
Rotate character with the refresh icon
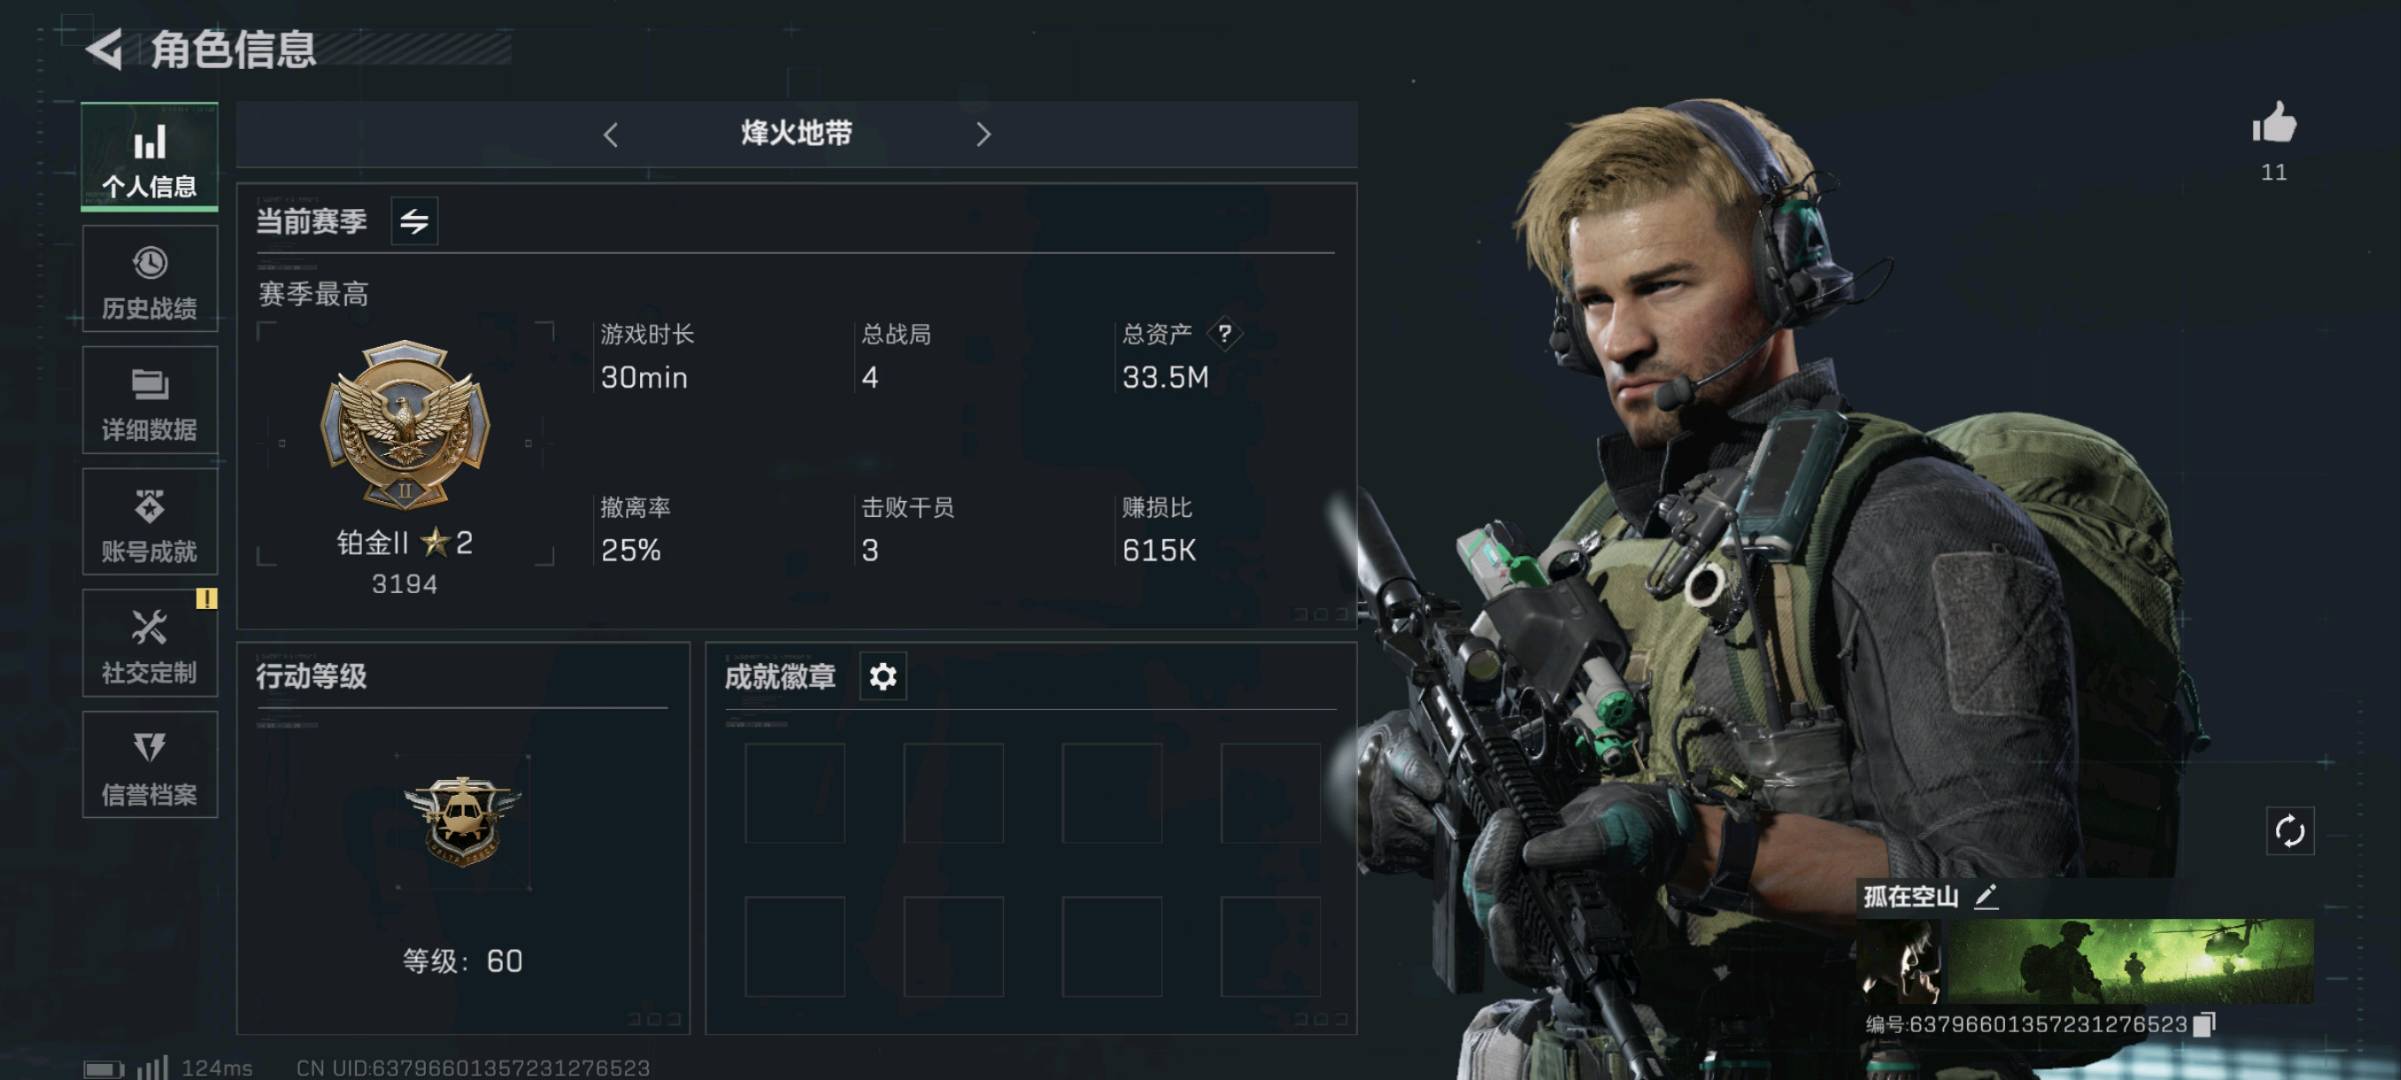2289,831
